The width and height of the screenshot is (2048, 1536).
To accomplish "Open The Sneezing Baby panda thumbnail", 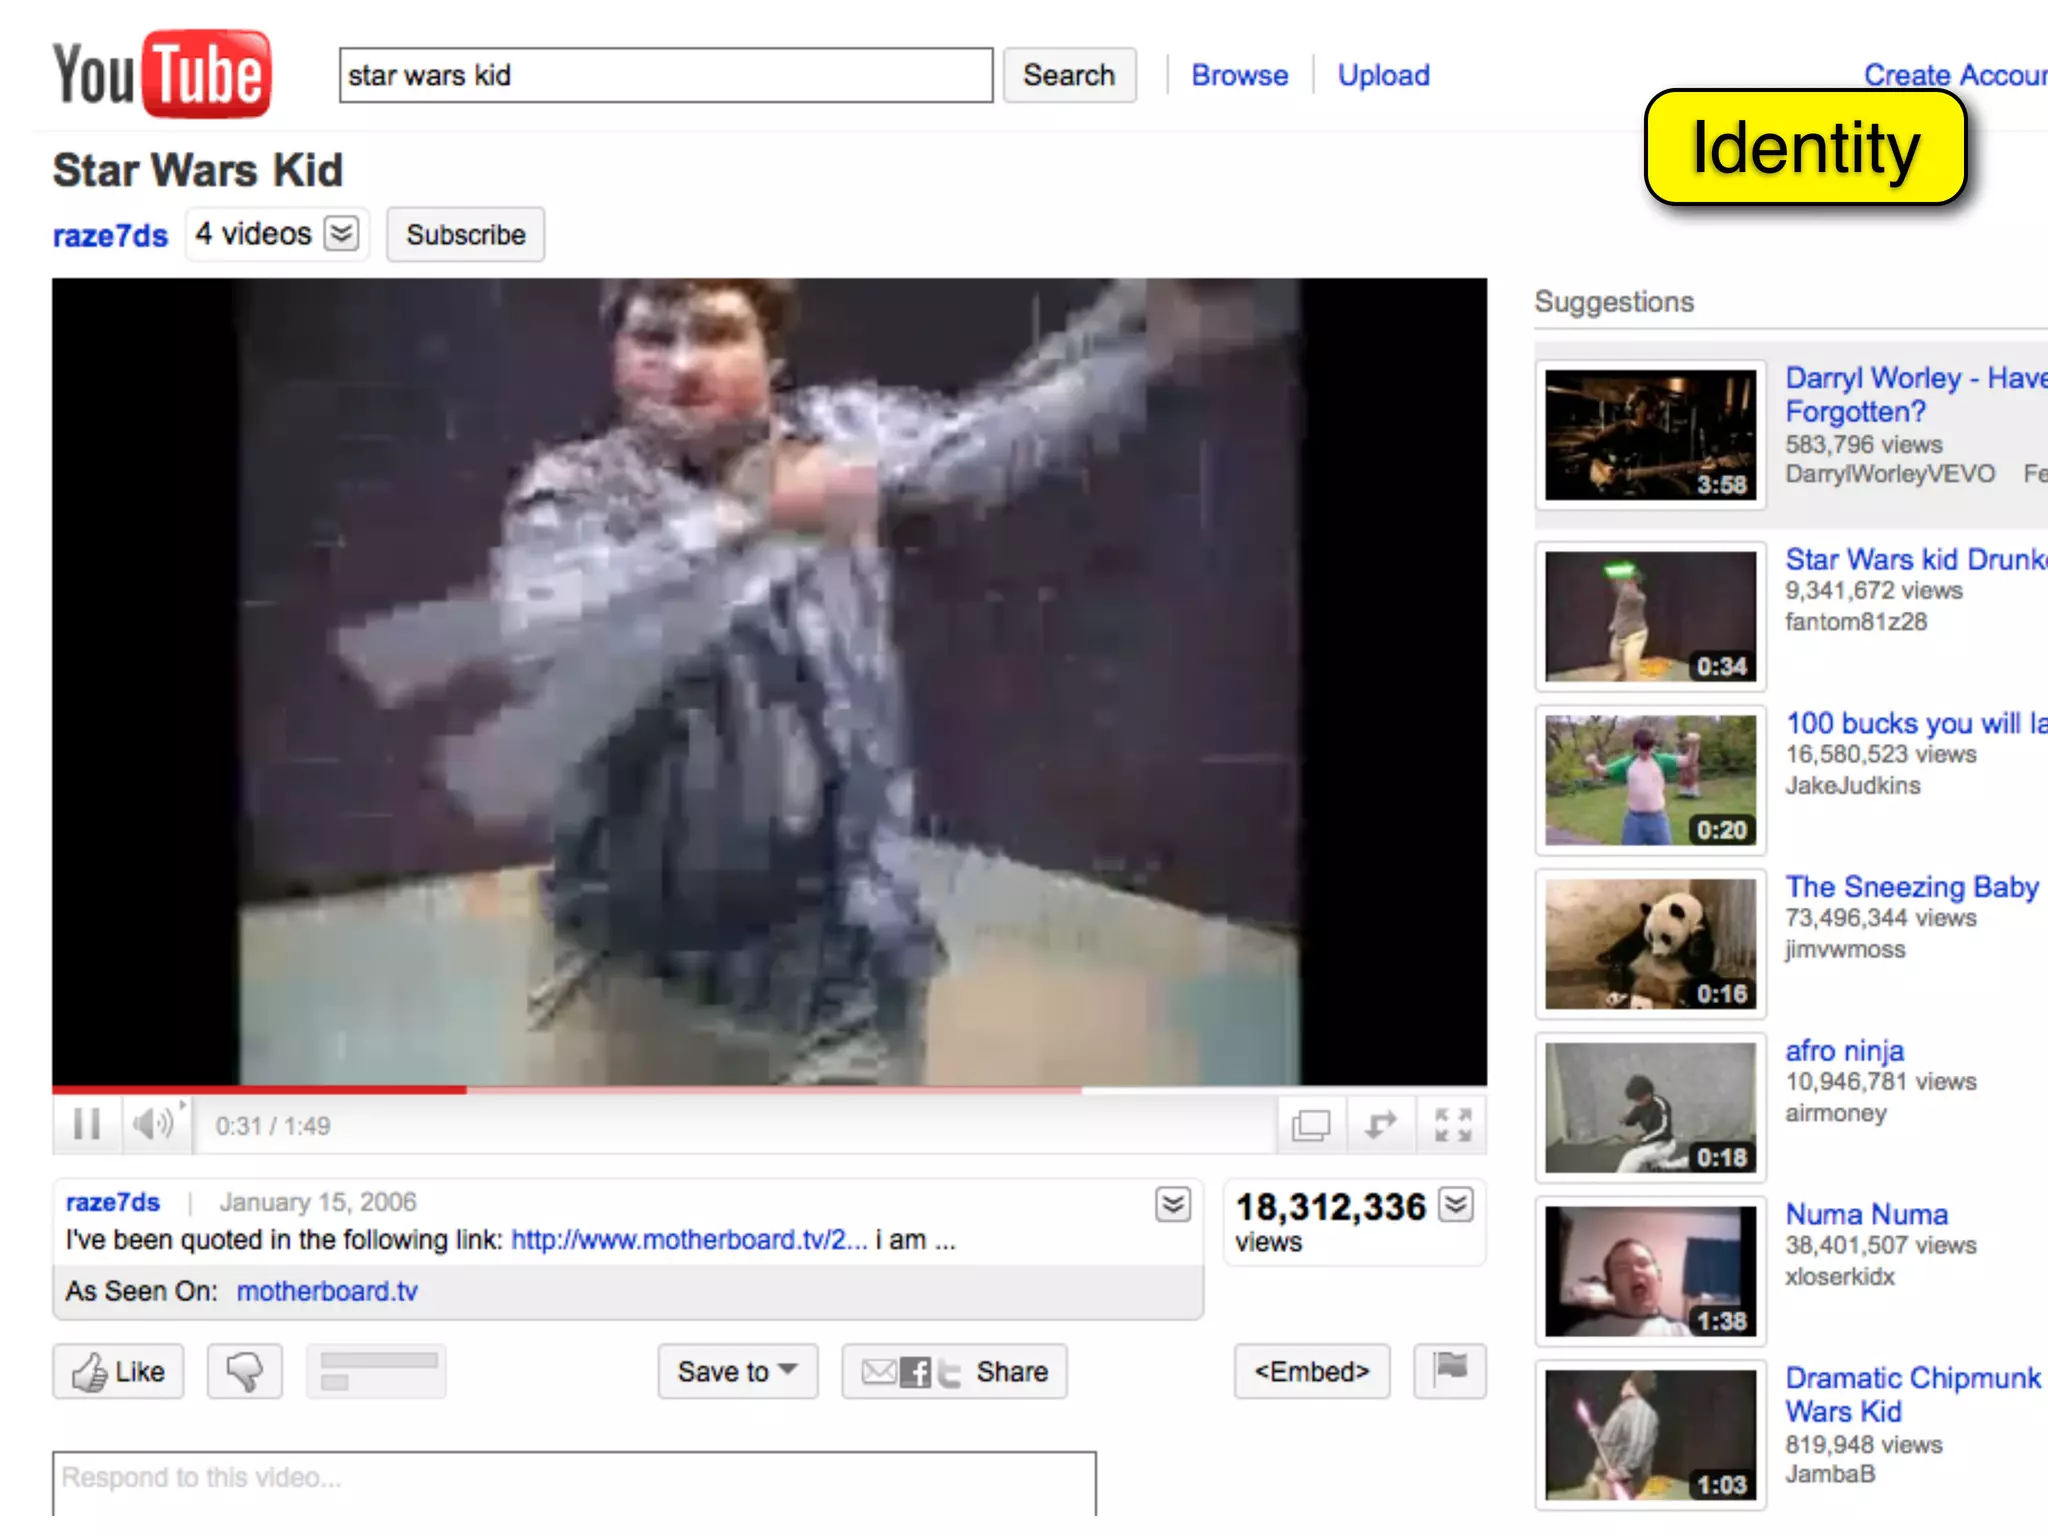I will pyautogui.click(x=1650, y=944).
